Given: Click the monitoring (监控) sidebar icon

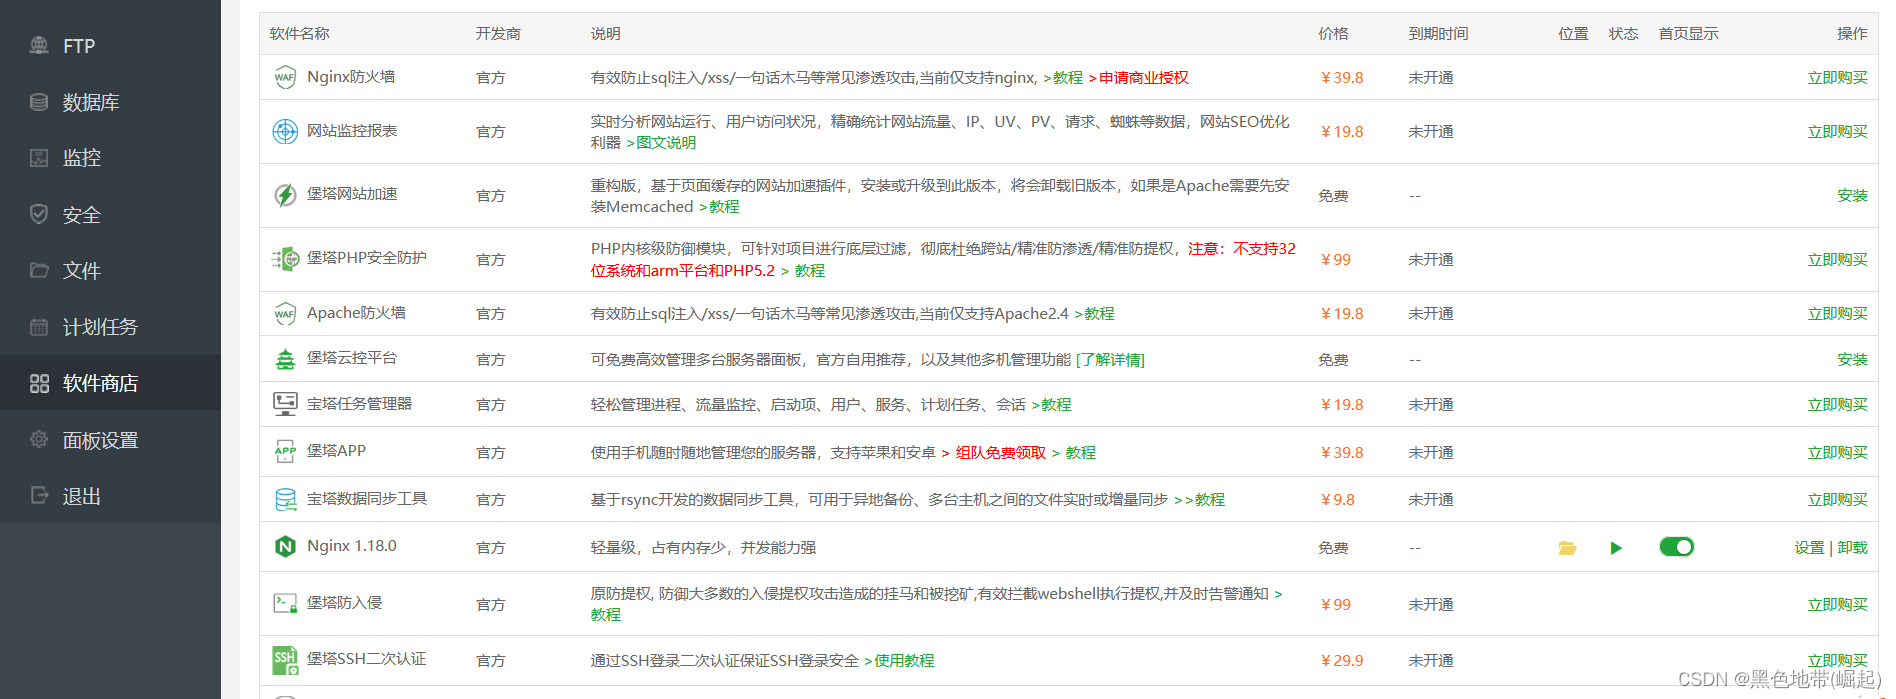Looking at the screenshot, I should (39, 158).
